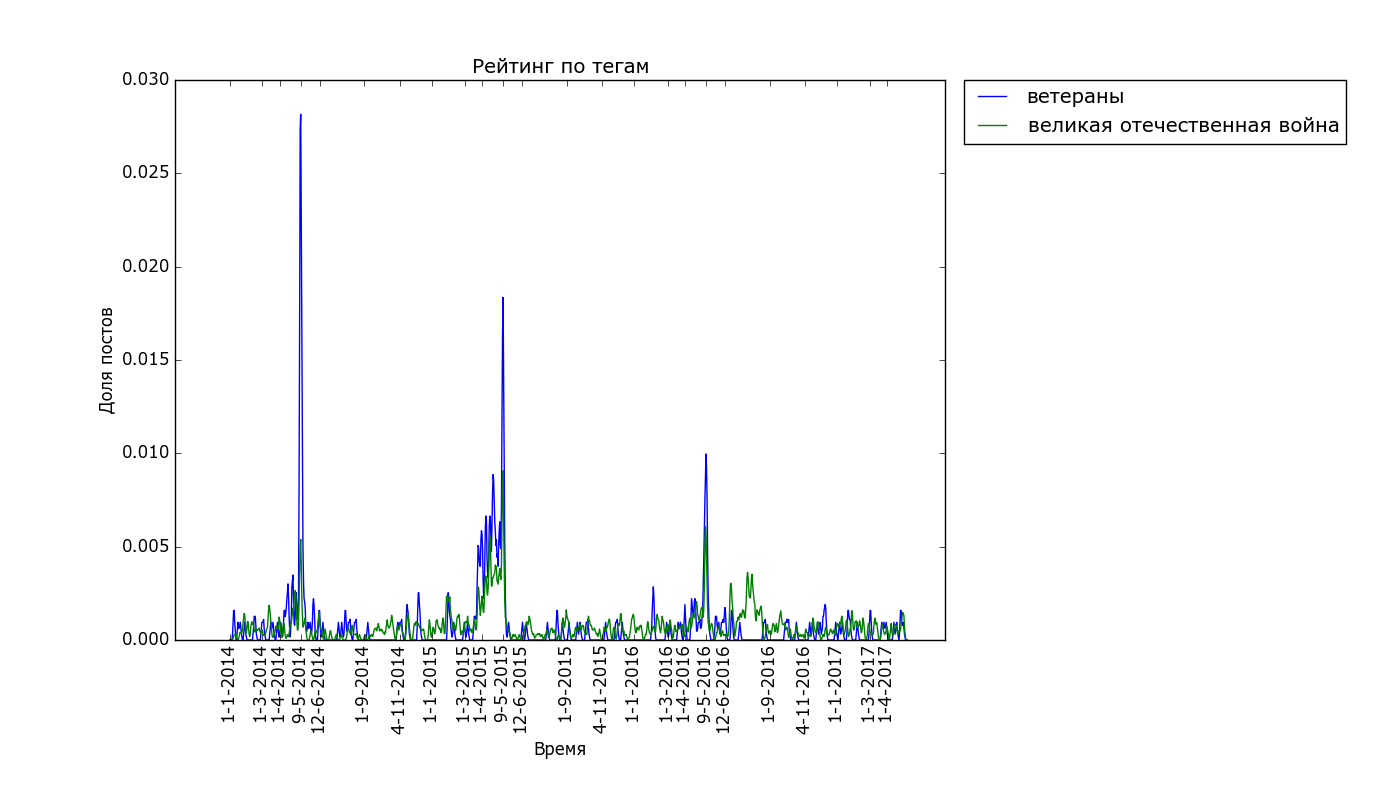
Task: Select legend entry 'великая отечественная война'
Action: click(1183, 126)
